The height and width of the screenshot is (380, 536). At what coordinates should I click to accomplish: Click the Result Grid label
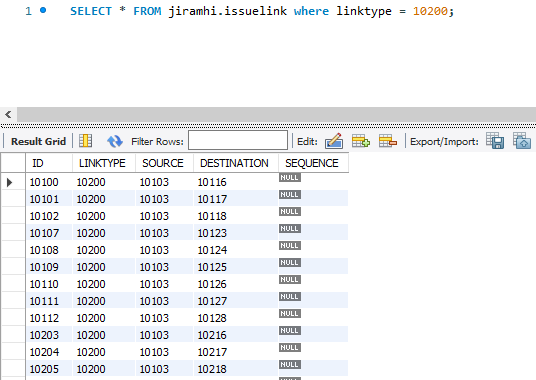coord(38,141)
